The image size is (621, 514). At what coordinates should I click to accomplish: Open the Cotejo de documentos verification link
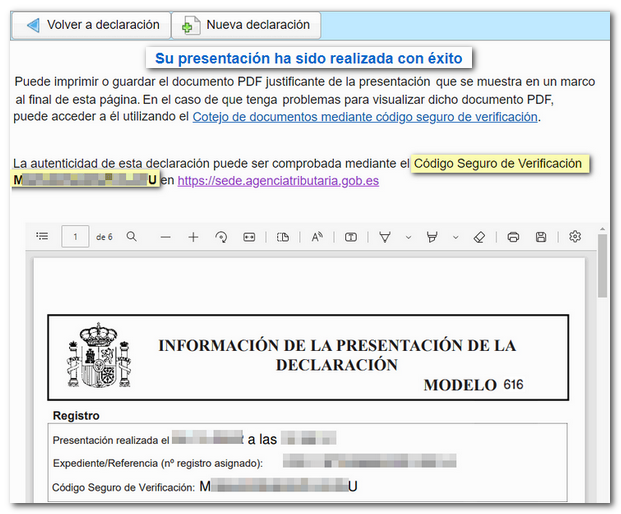pos(365,117)
